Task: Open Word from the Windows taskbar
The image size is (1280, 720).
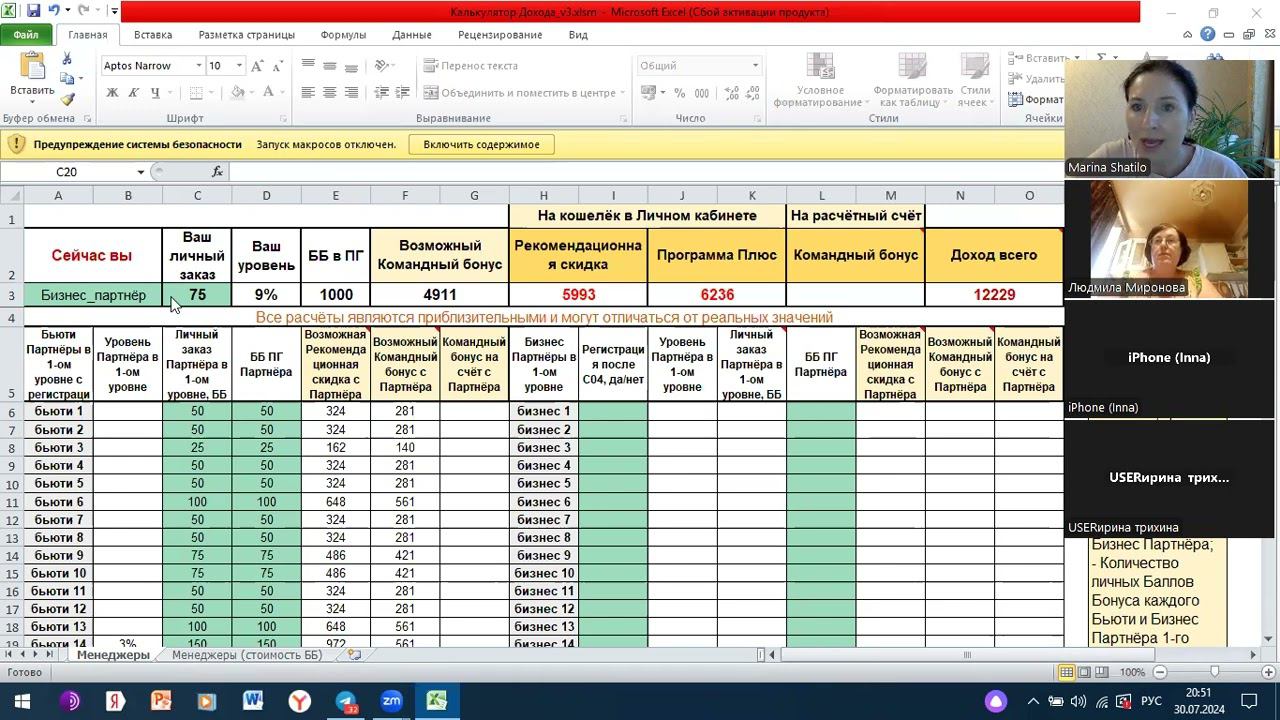Action: coord(253,701)
